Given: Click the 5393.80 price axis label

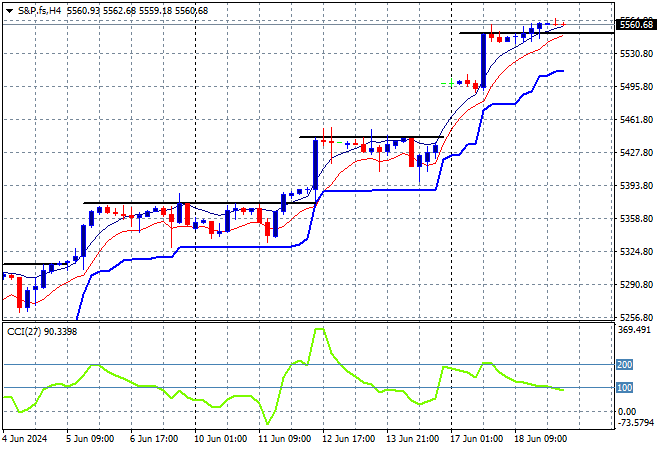Looking at the screenshot, I should 636,186.
